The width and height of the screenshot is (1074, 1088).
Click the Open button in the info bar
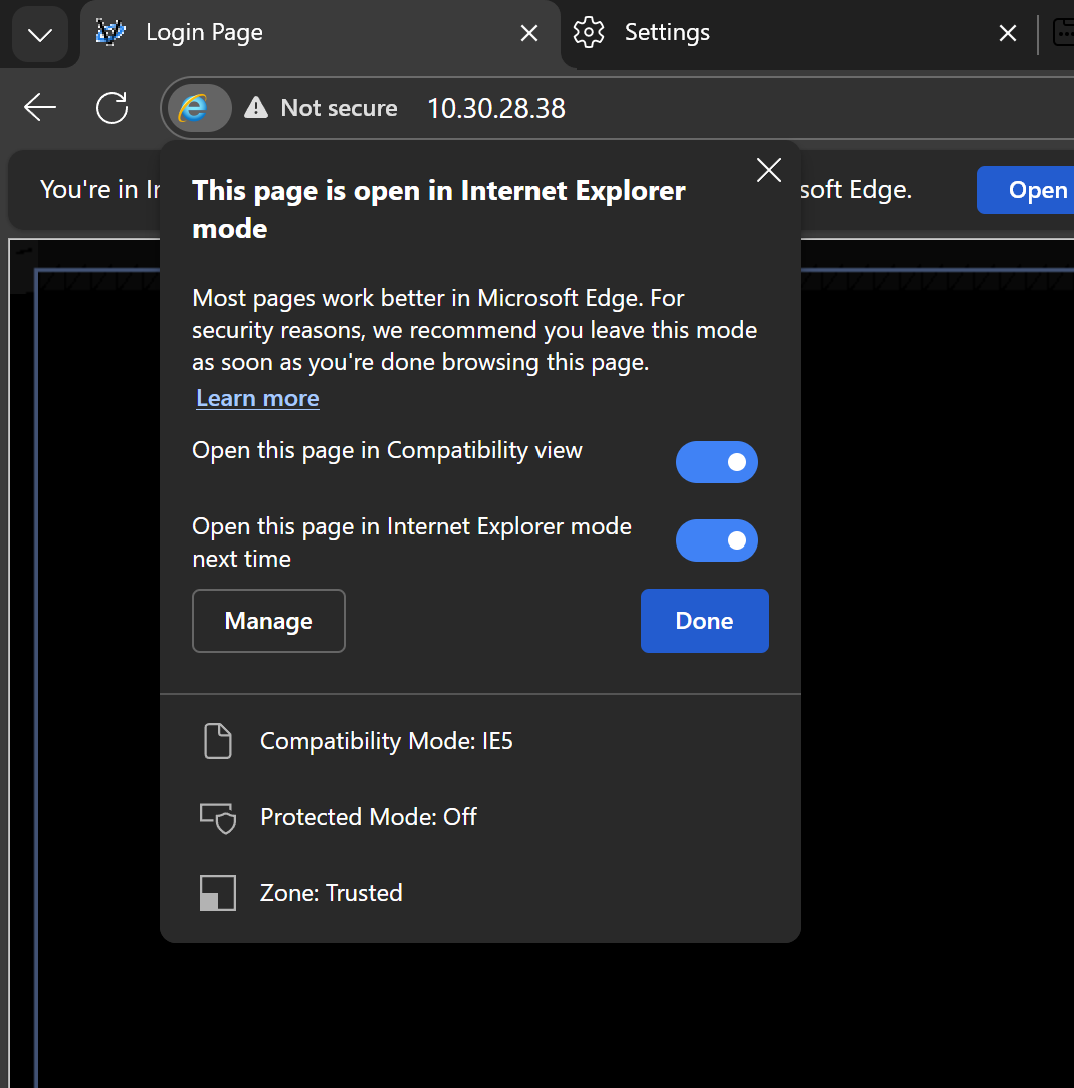pyautogui.click(x=1027, y=190)
